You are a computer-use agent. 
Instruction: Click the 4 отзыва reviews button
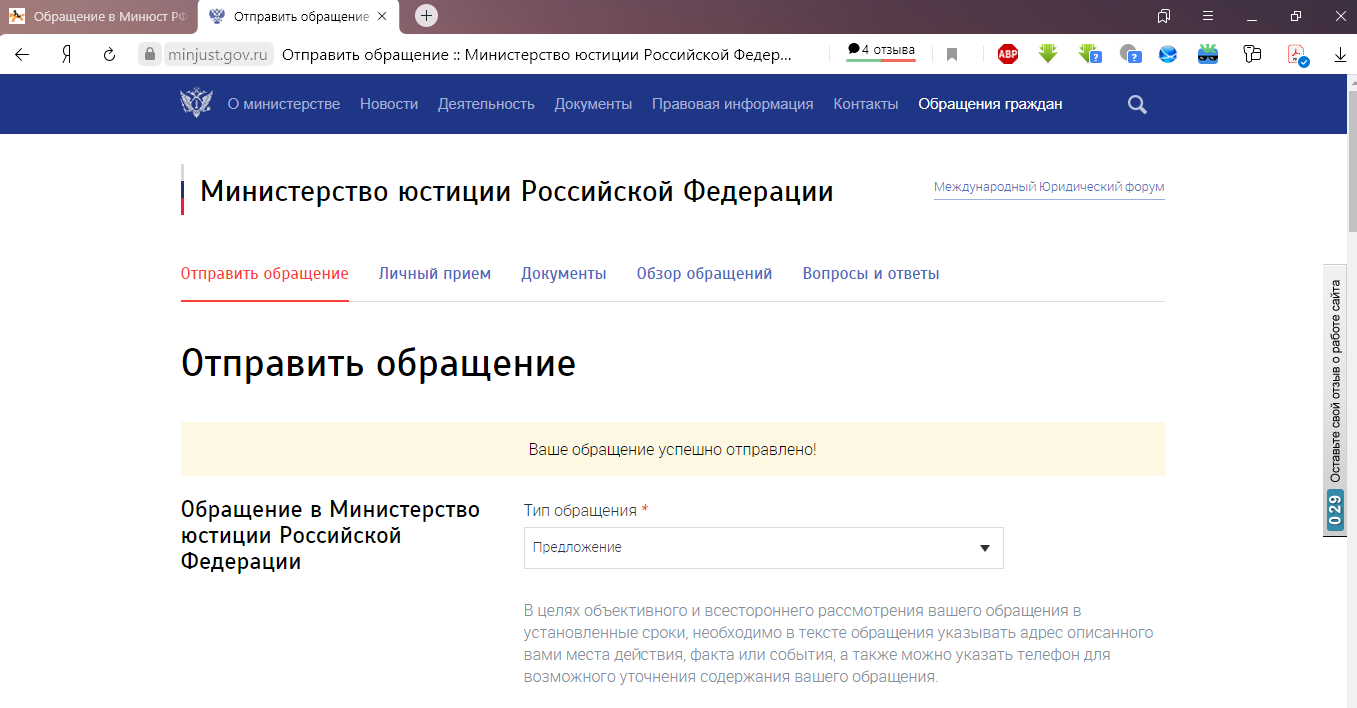(881, 51)
